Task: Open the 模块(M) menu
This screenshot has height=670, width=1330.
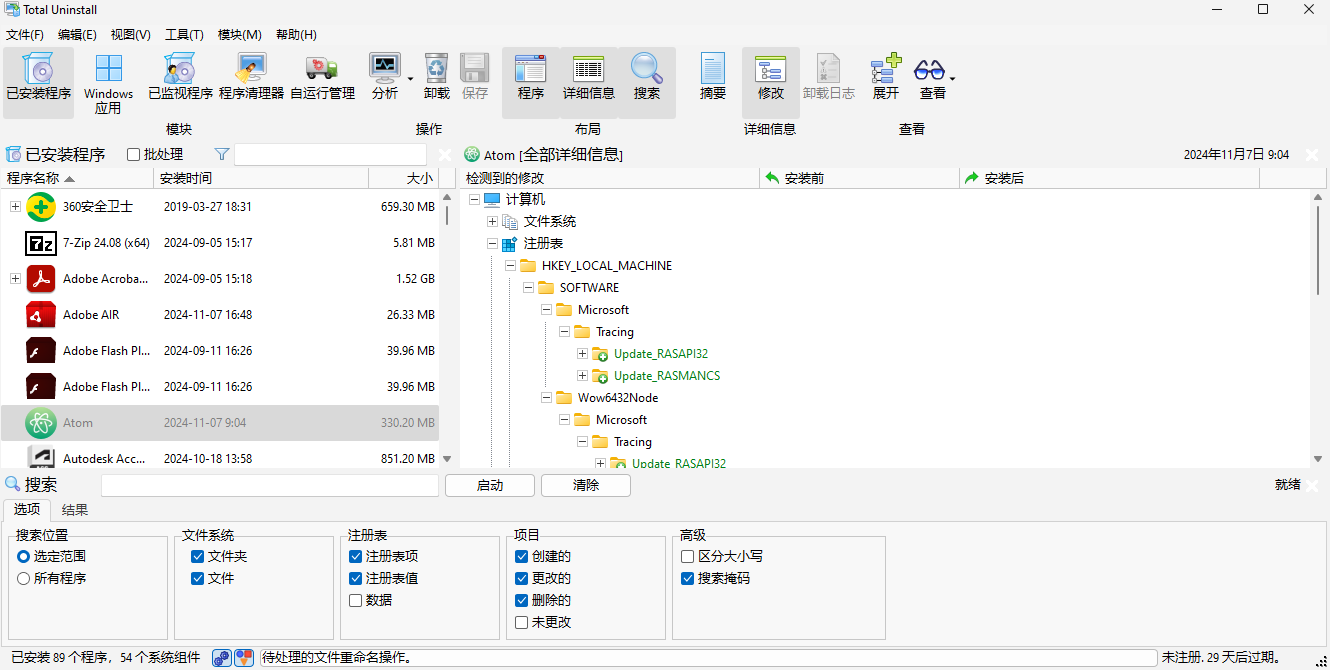Action: coord(240,34)
